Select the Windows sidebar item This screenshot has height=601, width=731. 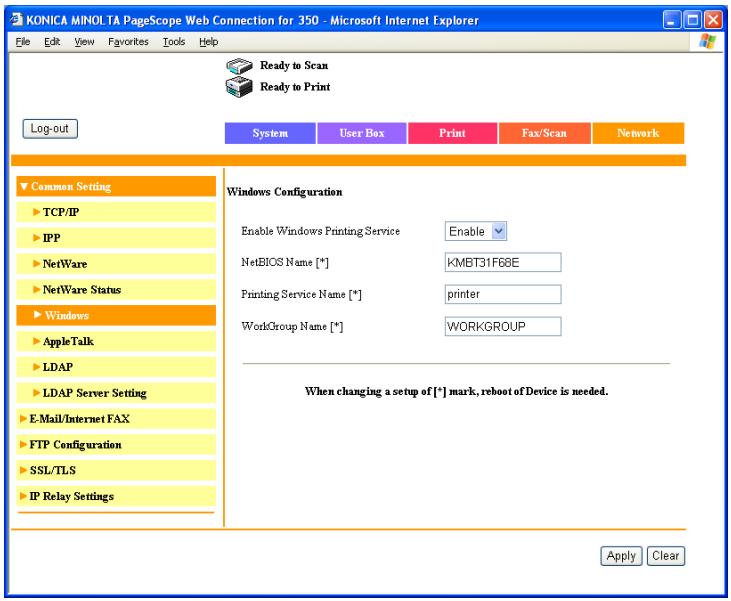116,316
